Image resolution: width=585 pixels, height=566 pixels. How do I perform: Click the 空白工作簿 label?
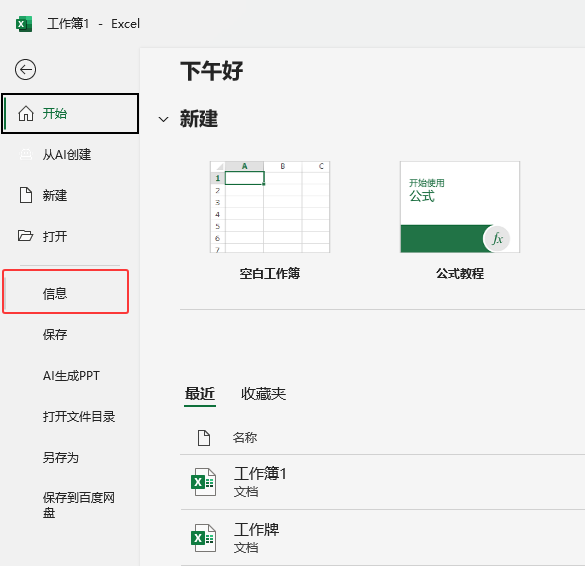[x=270, y=273]
